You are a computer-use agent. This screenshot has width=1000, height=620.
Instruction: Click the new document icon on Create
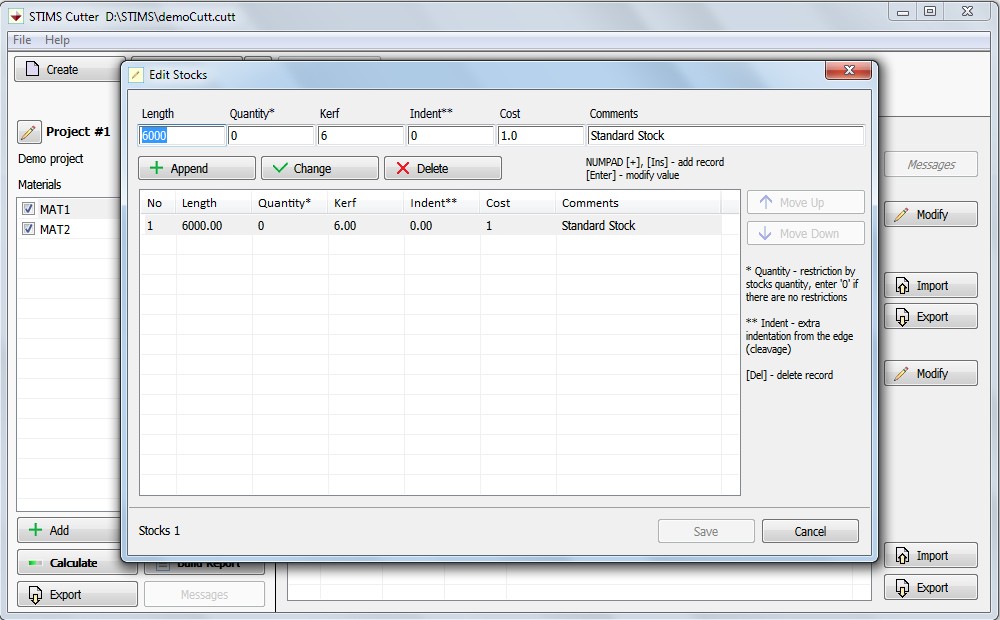[x=33, y=68]
